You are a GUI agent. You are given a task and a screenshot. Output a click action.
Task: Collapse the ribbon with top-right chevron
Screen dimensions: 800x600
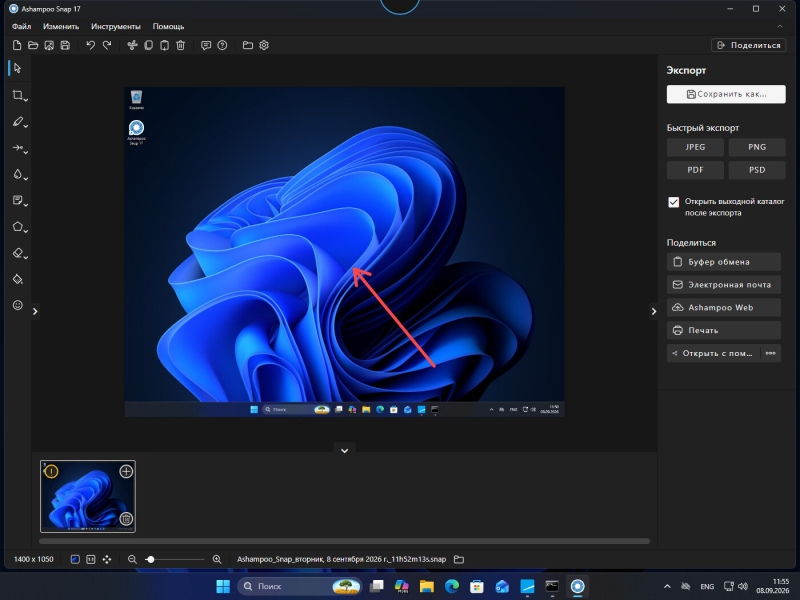(x=780, y=27)
